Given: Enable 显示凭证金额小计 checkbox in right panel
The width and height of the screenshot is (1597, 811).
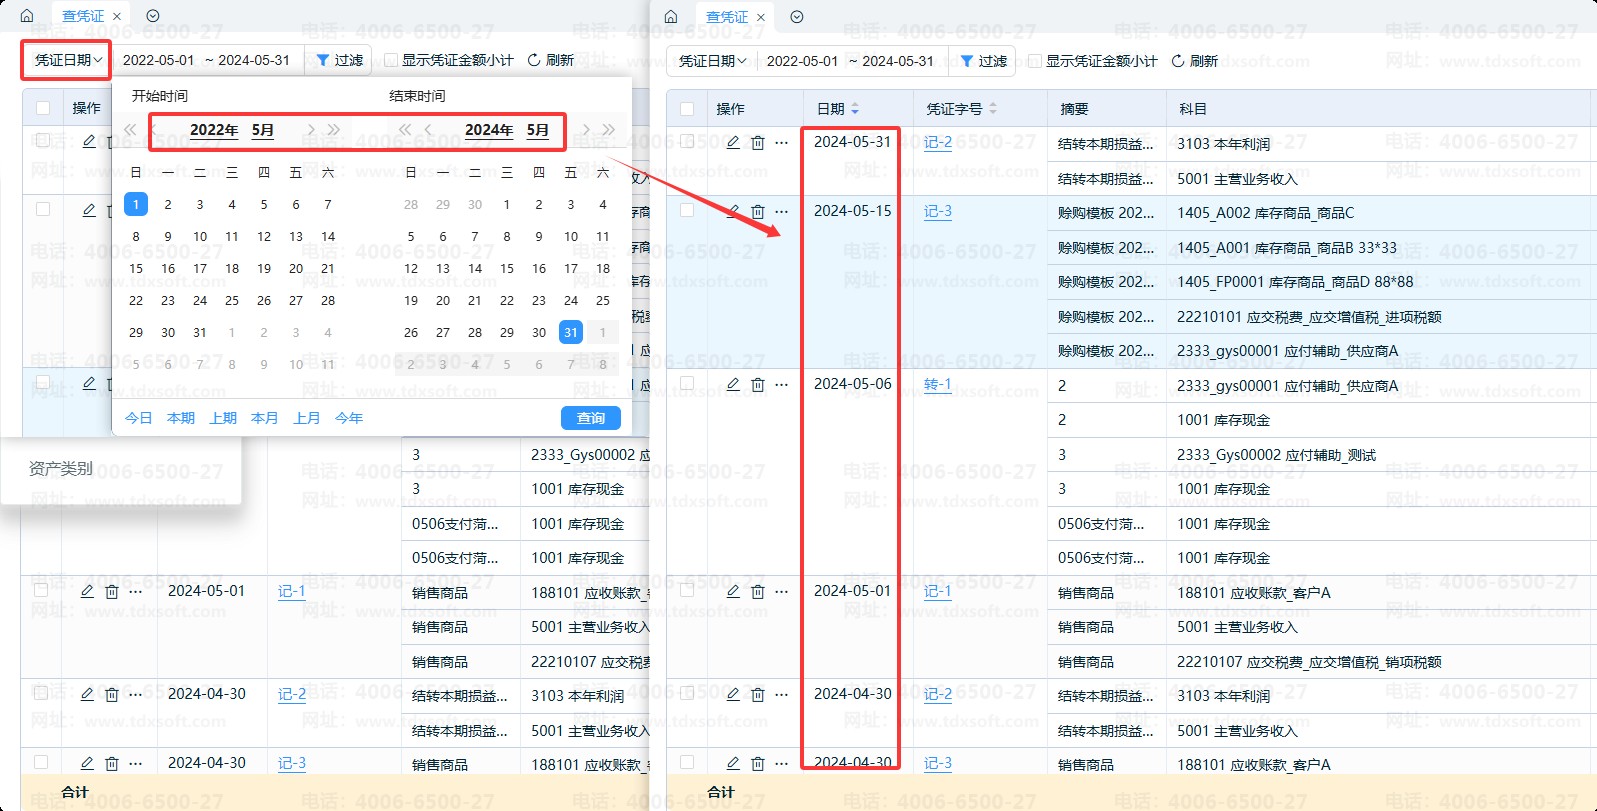Looking at the screenshot, I should pyautogui.click(x=1035, y=61).
